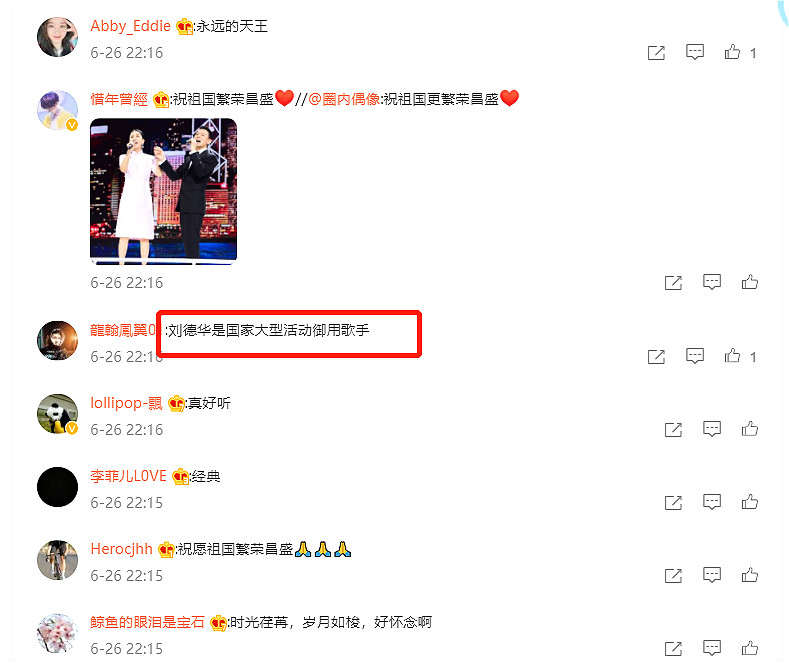Reply to 李菲儿LOVE's comment 经典
The width and height of the screenshot is (789, 669).
coord(712,501)
